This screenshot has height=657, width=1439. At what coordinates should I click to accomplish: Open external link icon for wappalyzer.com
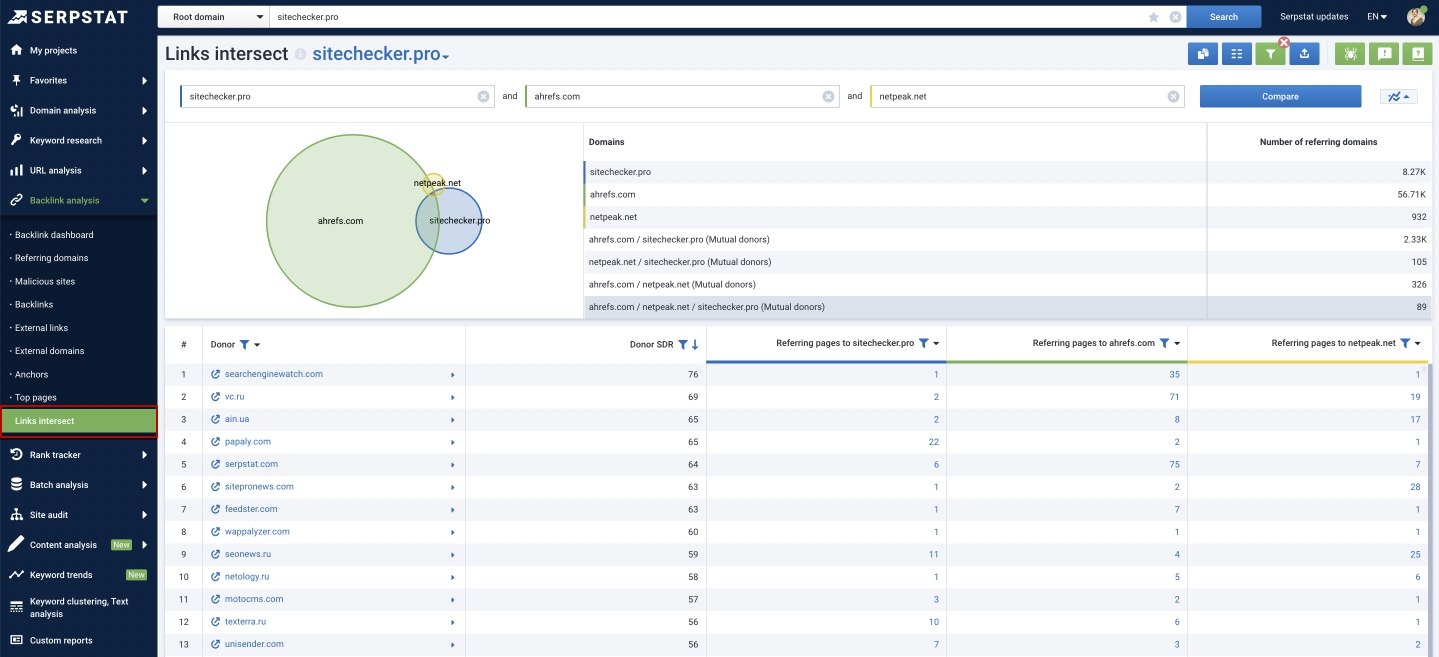pos(215,532)
